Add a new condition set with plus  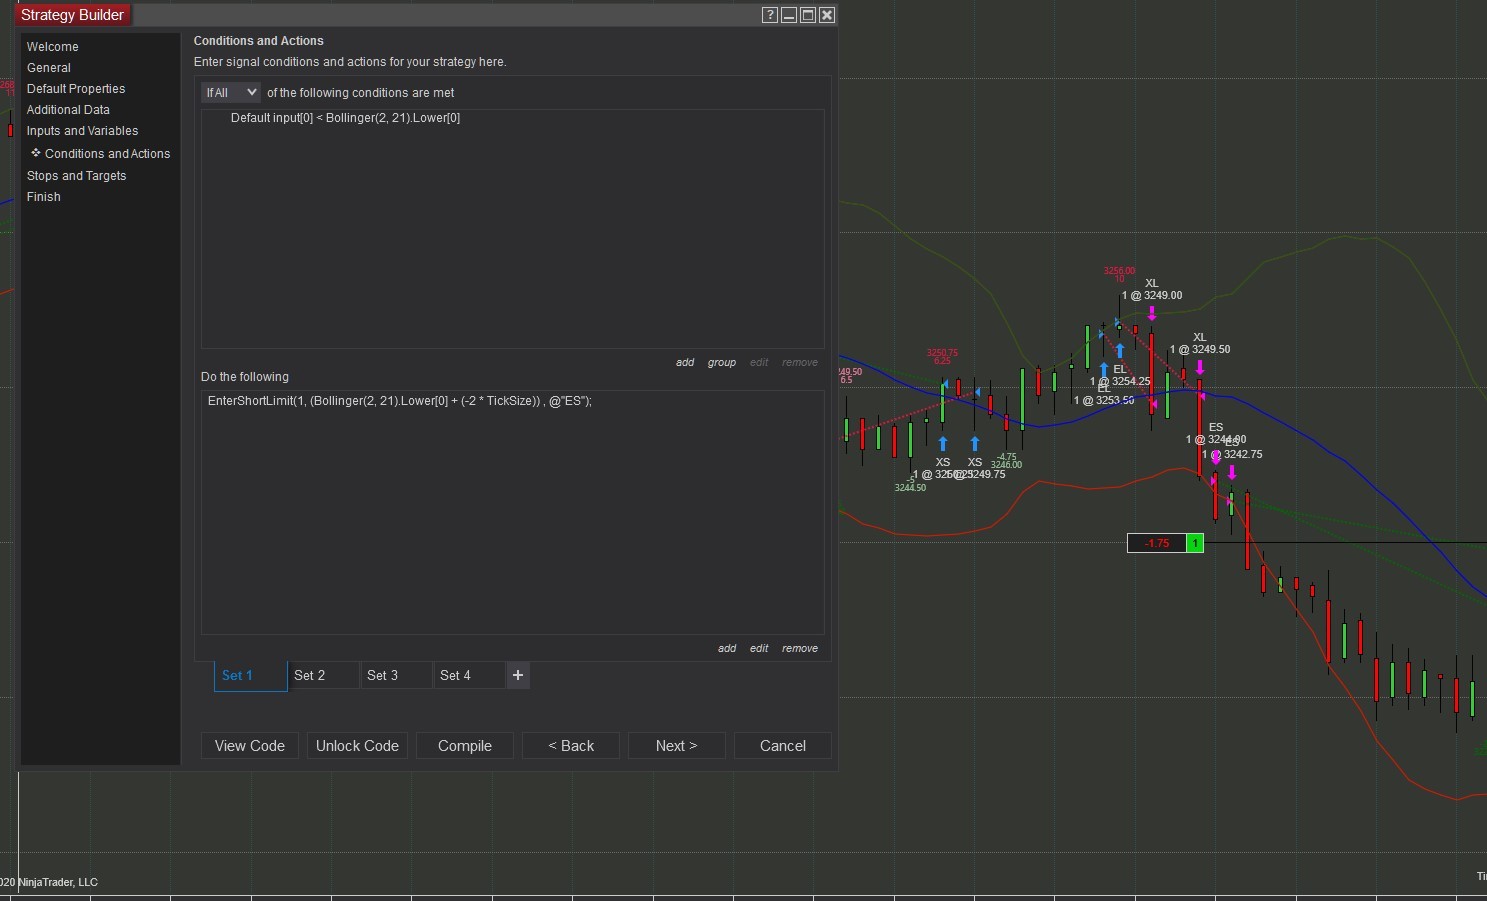point(518,675)
